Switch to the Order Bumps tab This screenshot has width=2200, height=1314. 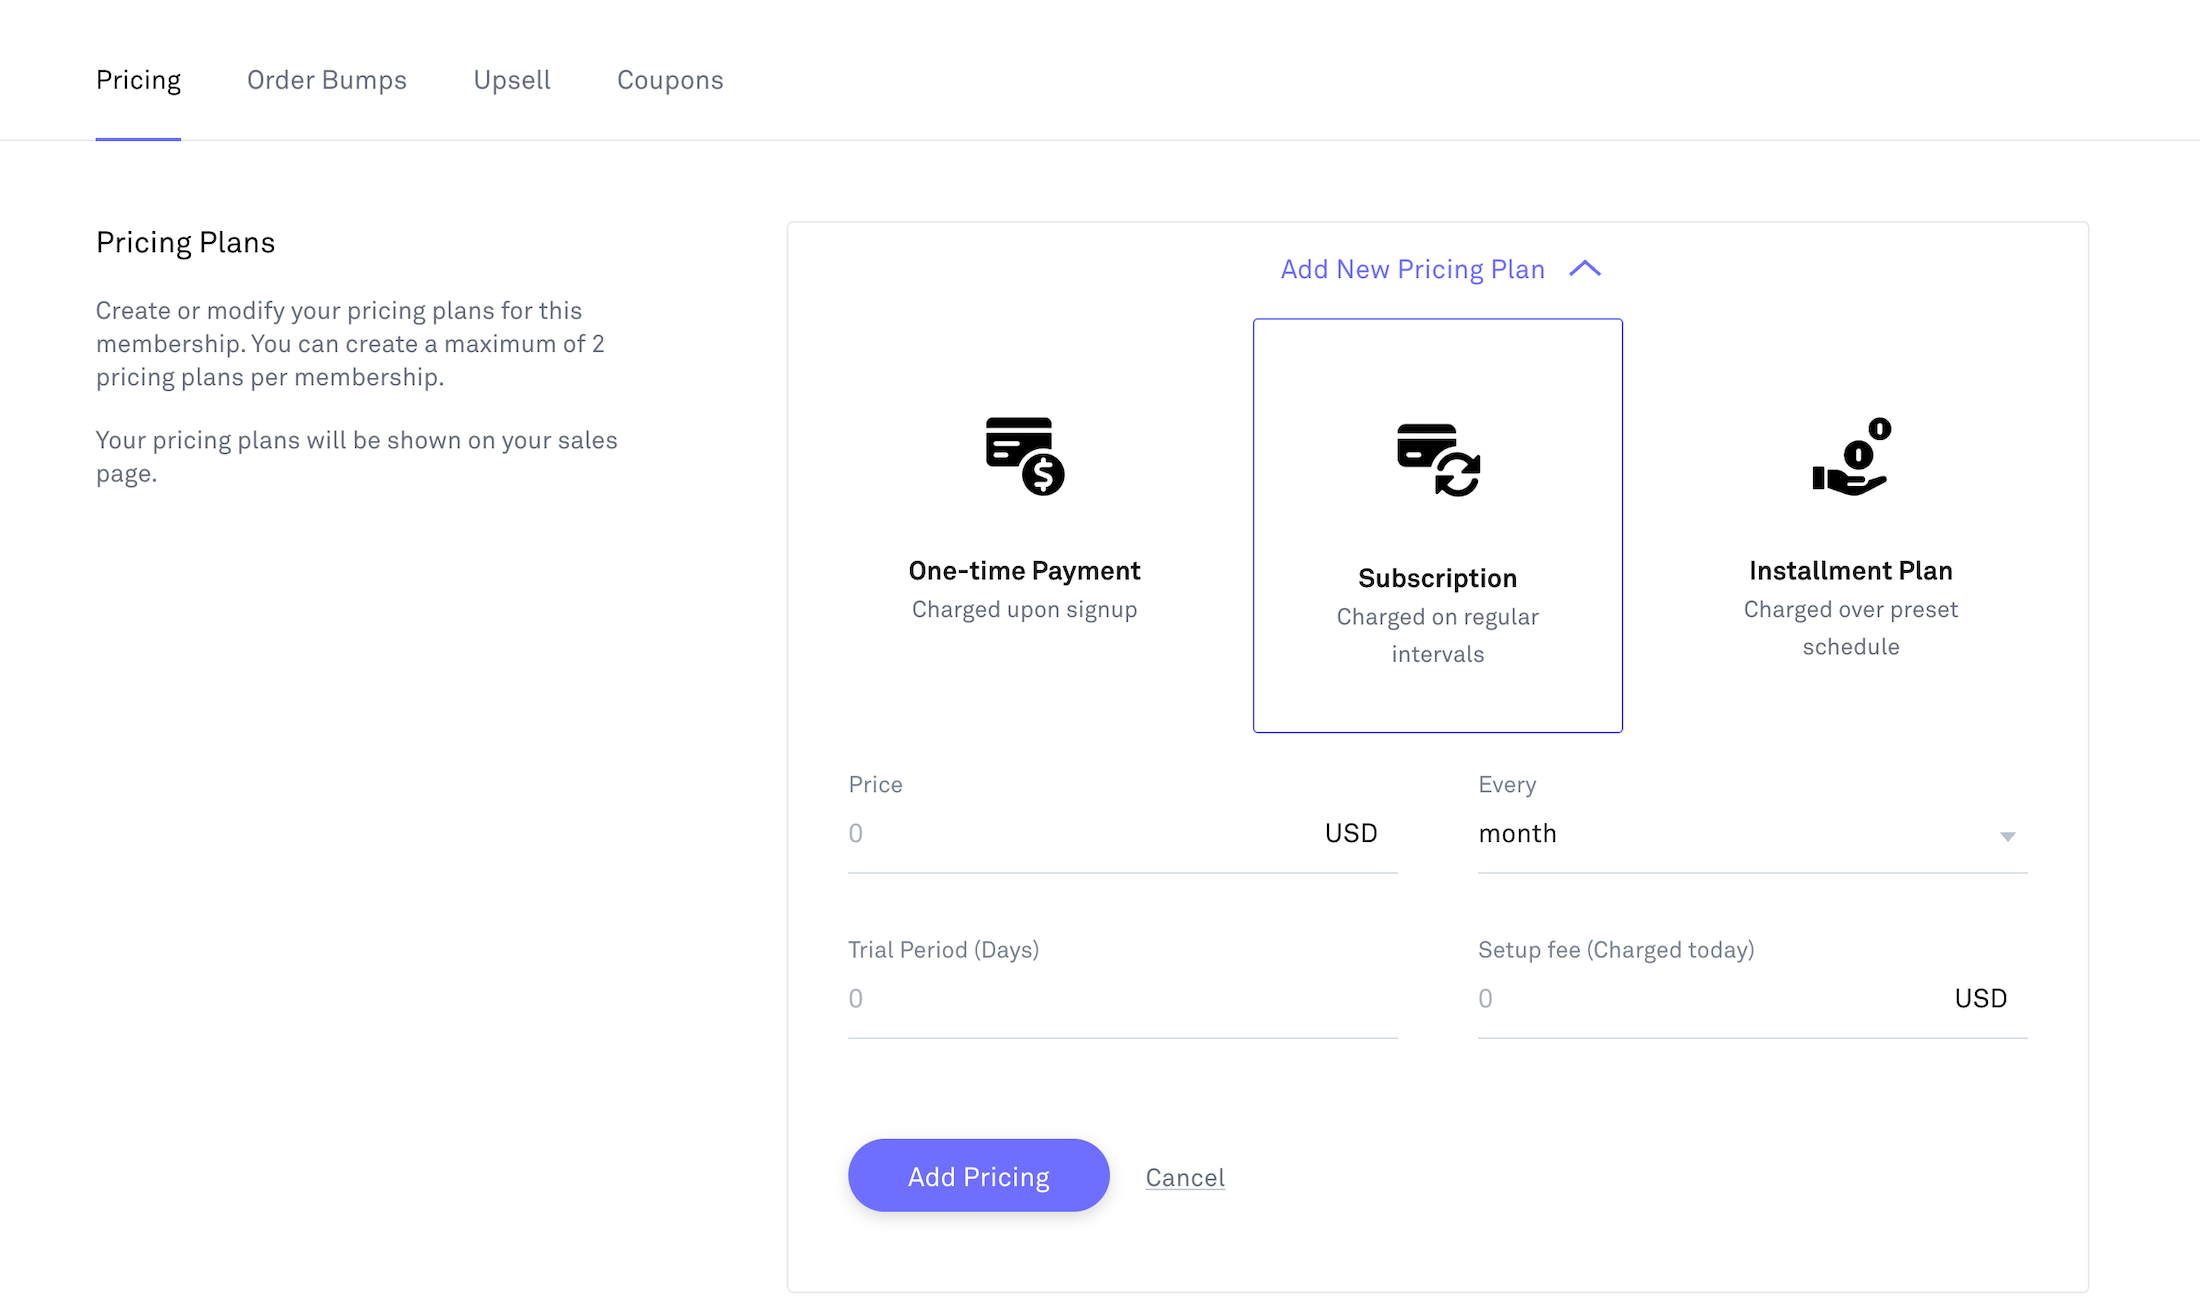(327, 80)
